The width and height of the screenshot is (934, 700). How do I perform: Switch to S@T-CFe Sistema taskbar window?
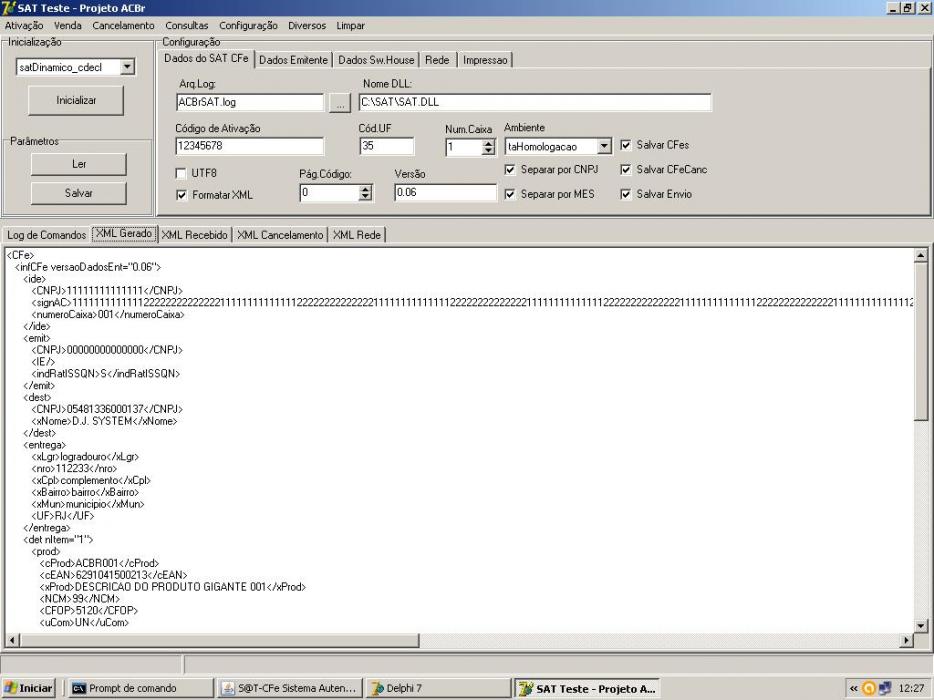coord(289,688)
